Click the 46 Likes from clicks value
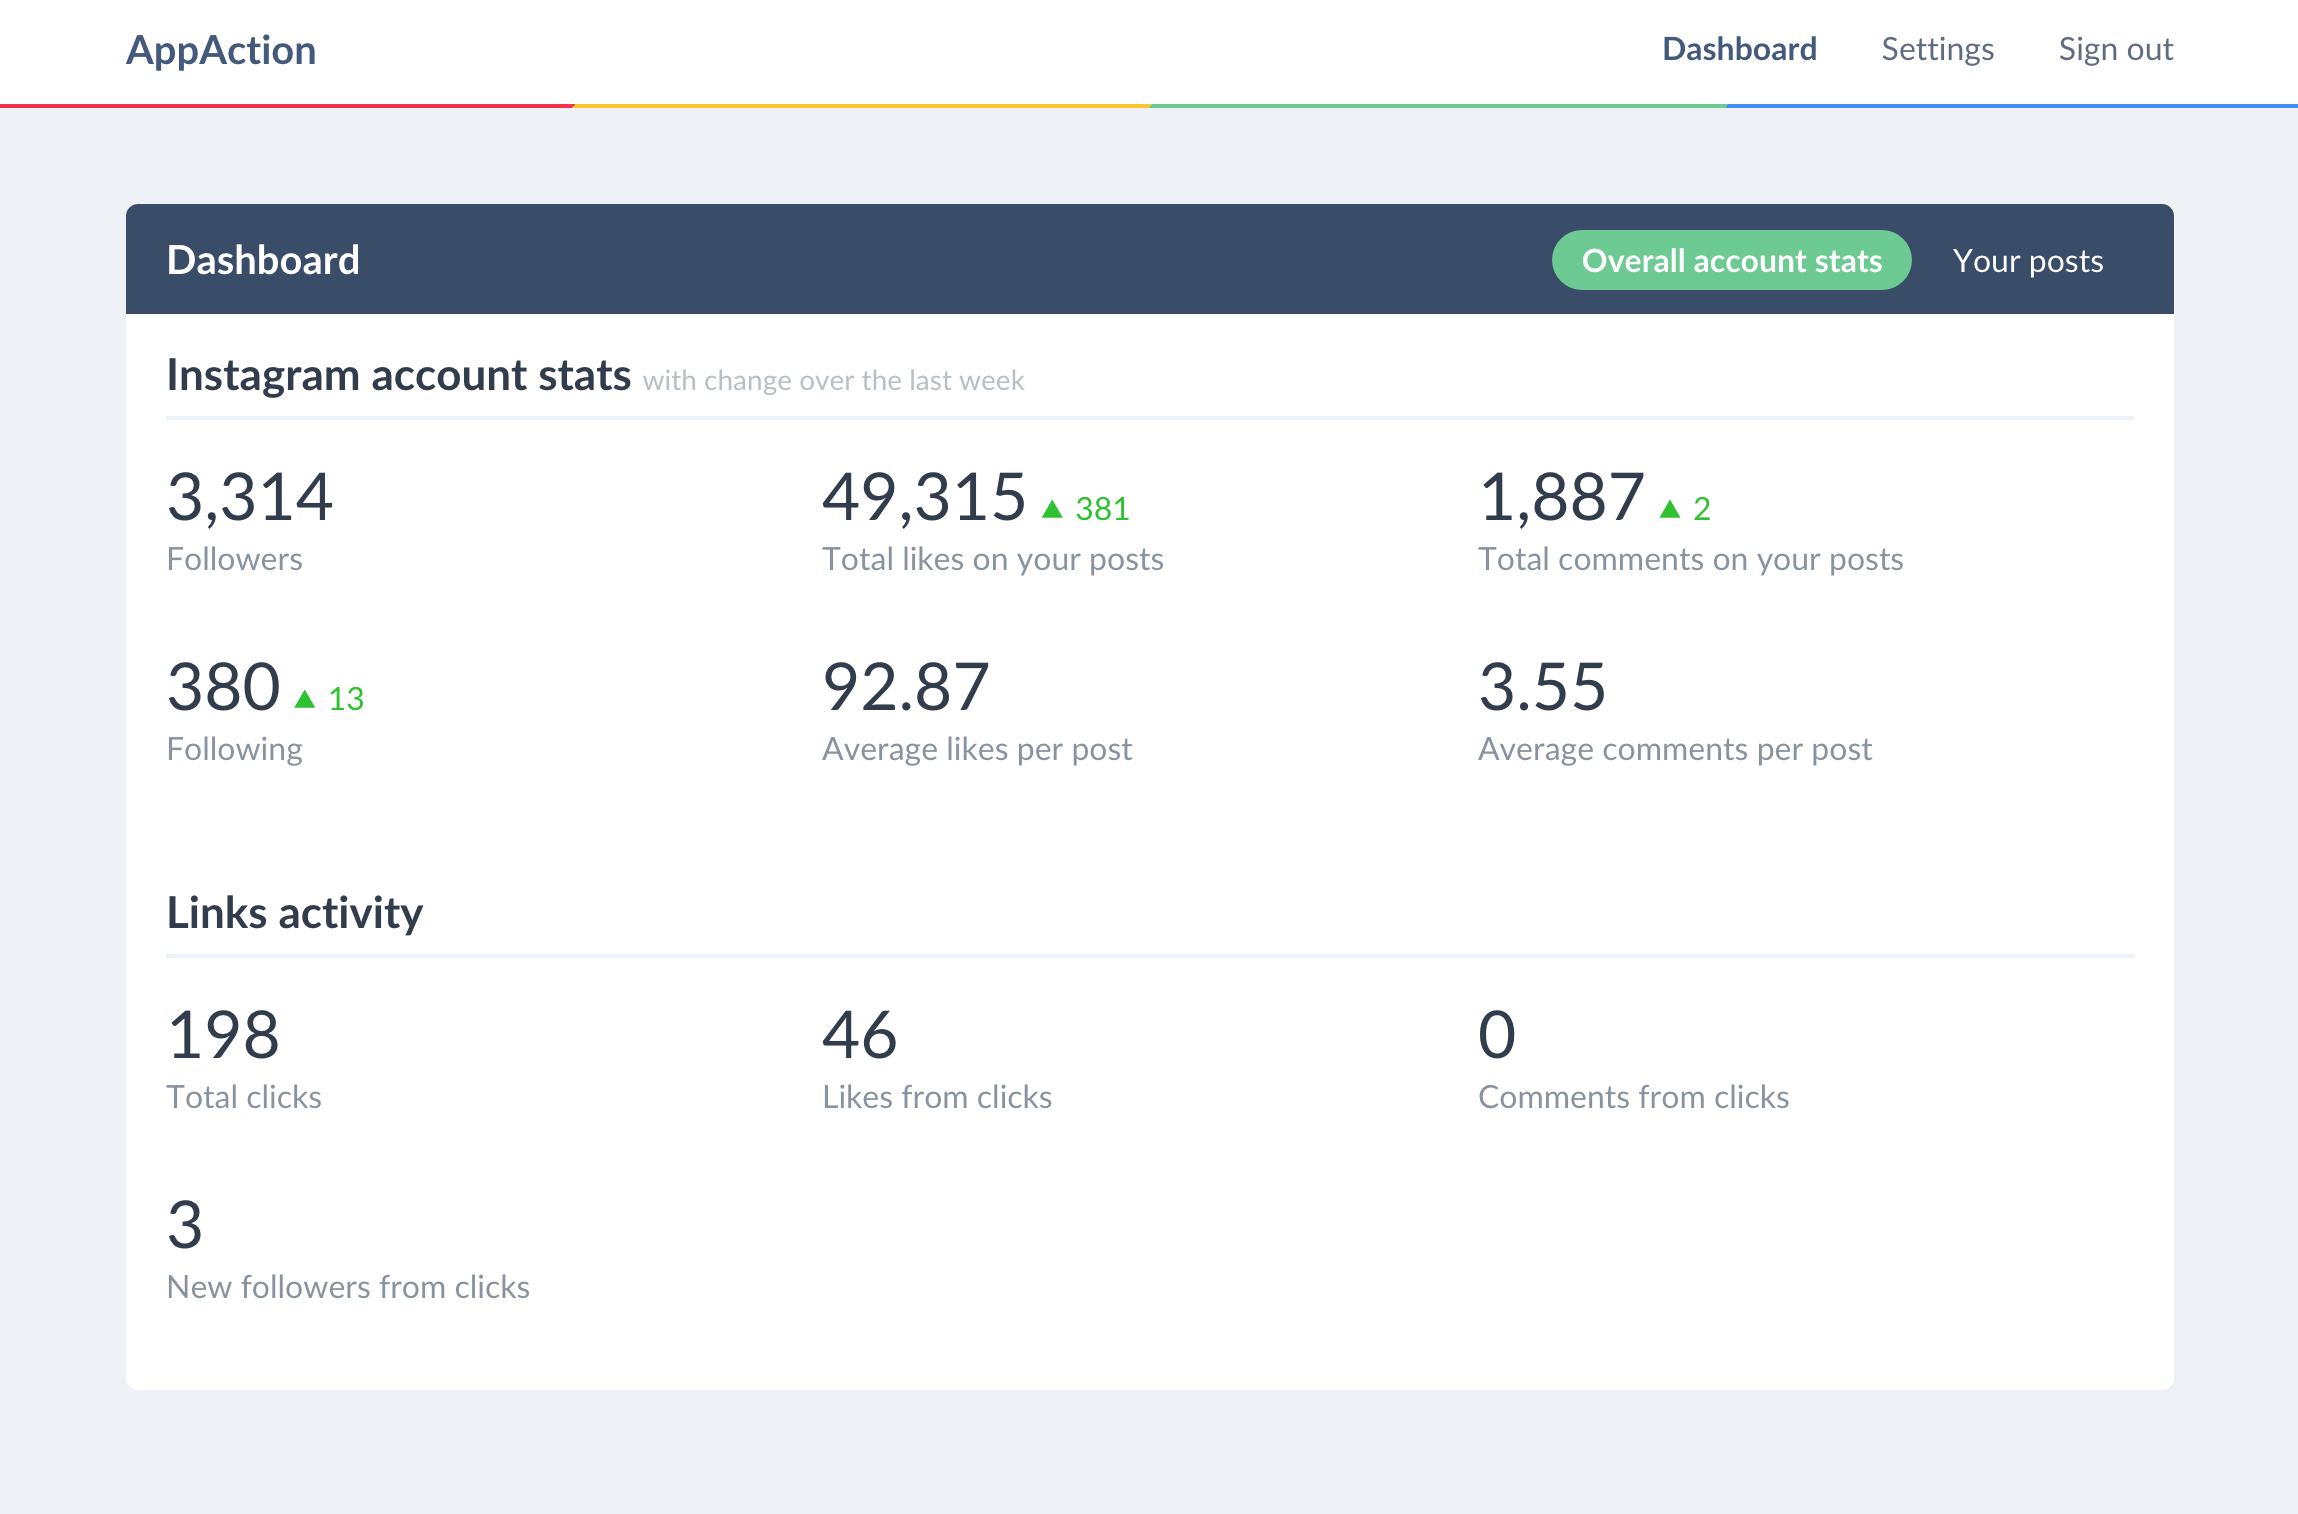2298x1514 pixels. (859, 1035)
